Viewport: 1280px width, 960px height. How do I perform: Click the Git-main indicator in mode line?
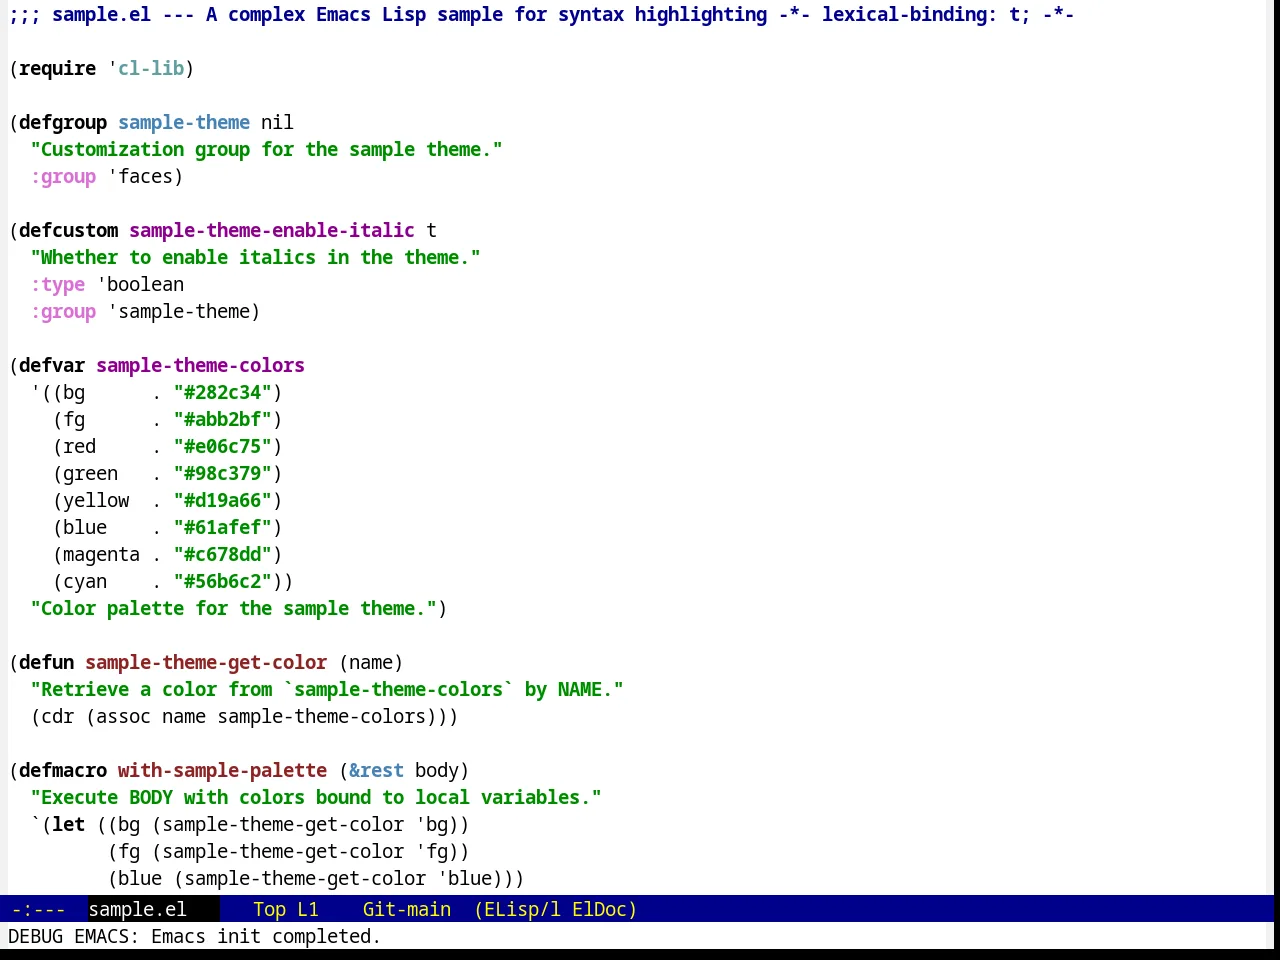406,909
